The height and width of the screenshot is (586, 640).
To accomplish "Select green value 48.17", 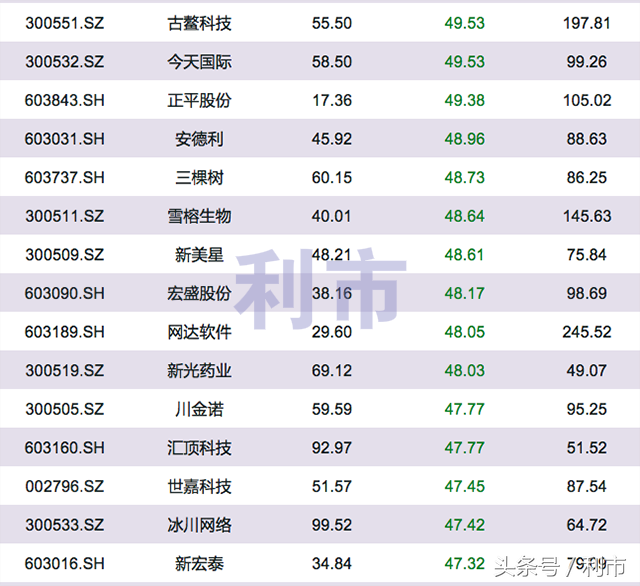I will point(464,293).
